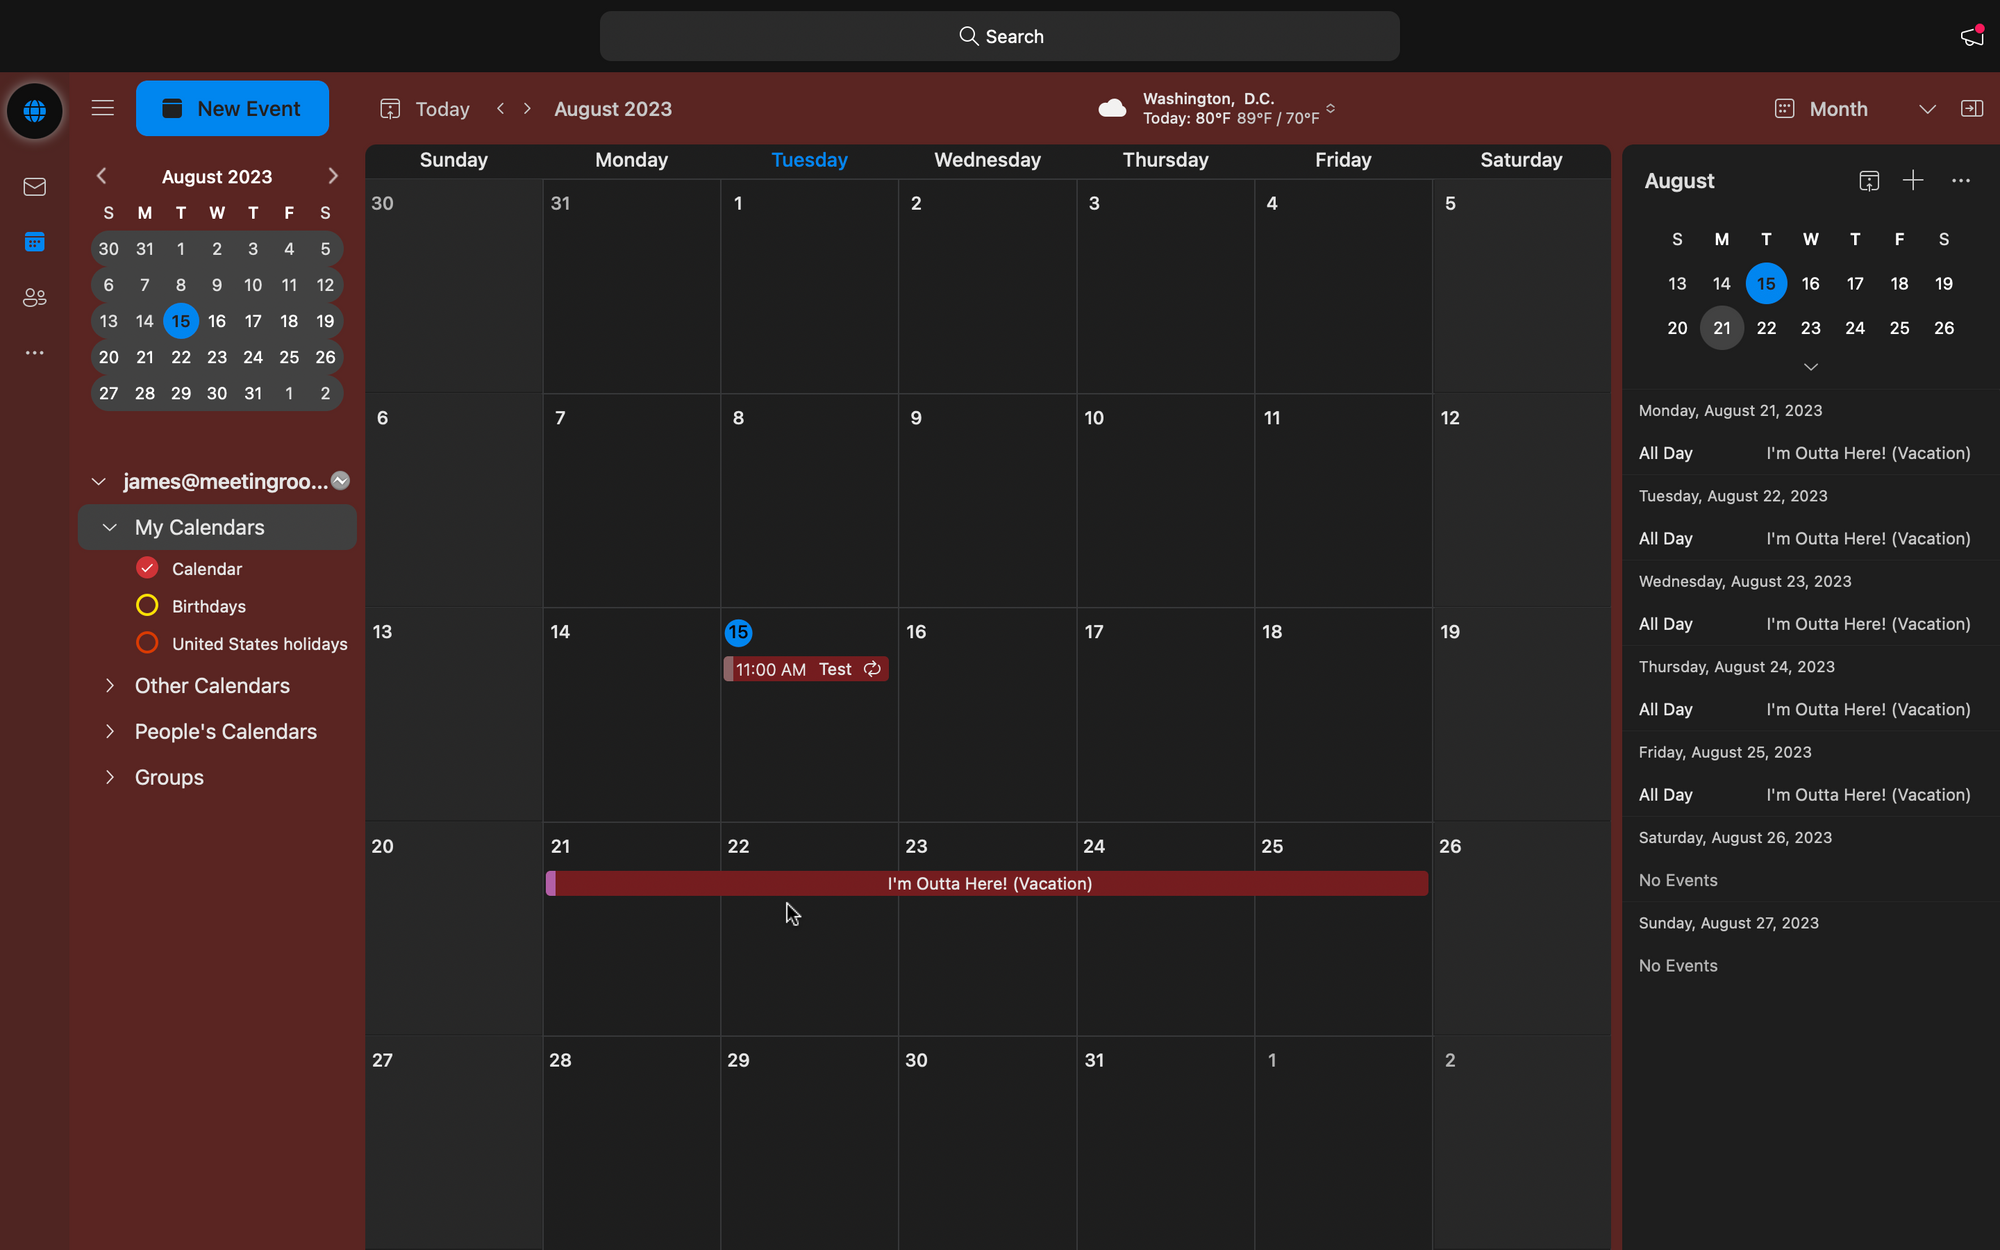Select the Calendar item in sidebar
This screenshot has width=2000, height=1250.
pos(206,567)
